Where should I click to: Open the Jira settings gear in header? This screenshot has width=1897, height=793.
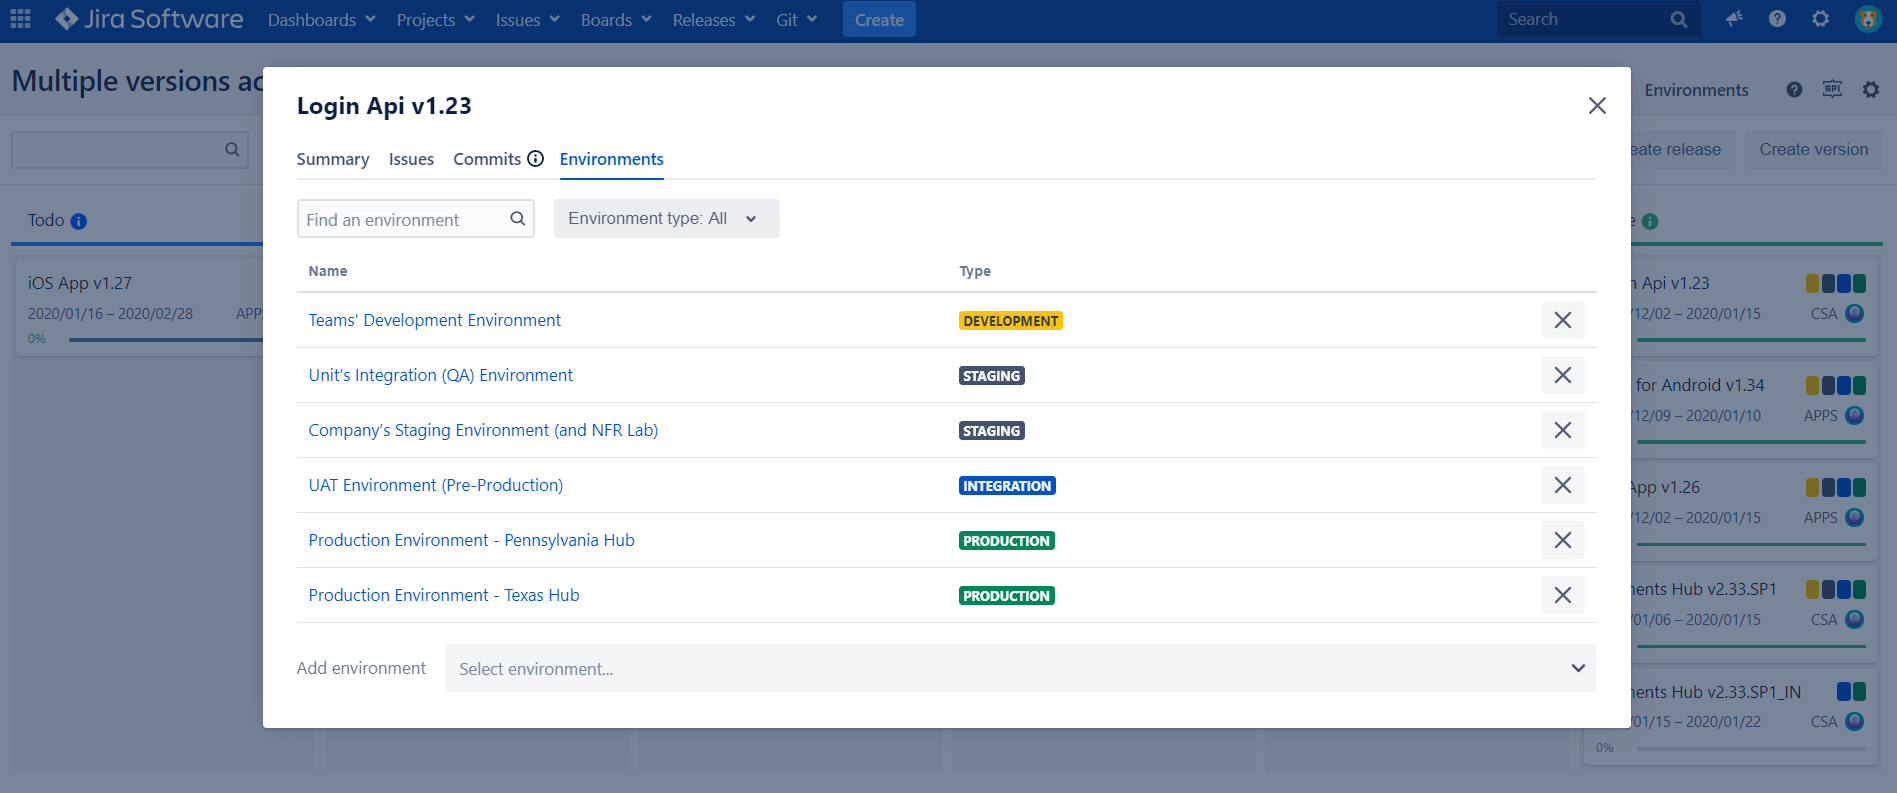tap(1821, 19)
